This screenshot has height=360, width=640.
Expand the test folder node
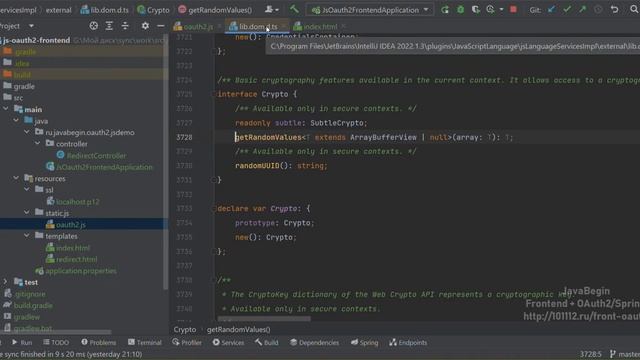[5, 282]
